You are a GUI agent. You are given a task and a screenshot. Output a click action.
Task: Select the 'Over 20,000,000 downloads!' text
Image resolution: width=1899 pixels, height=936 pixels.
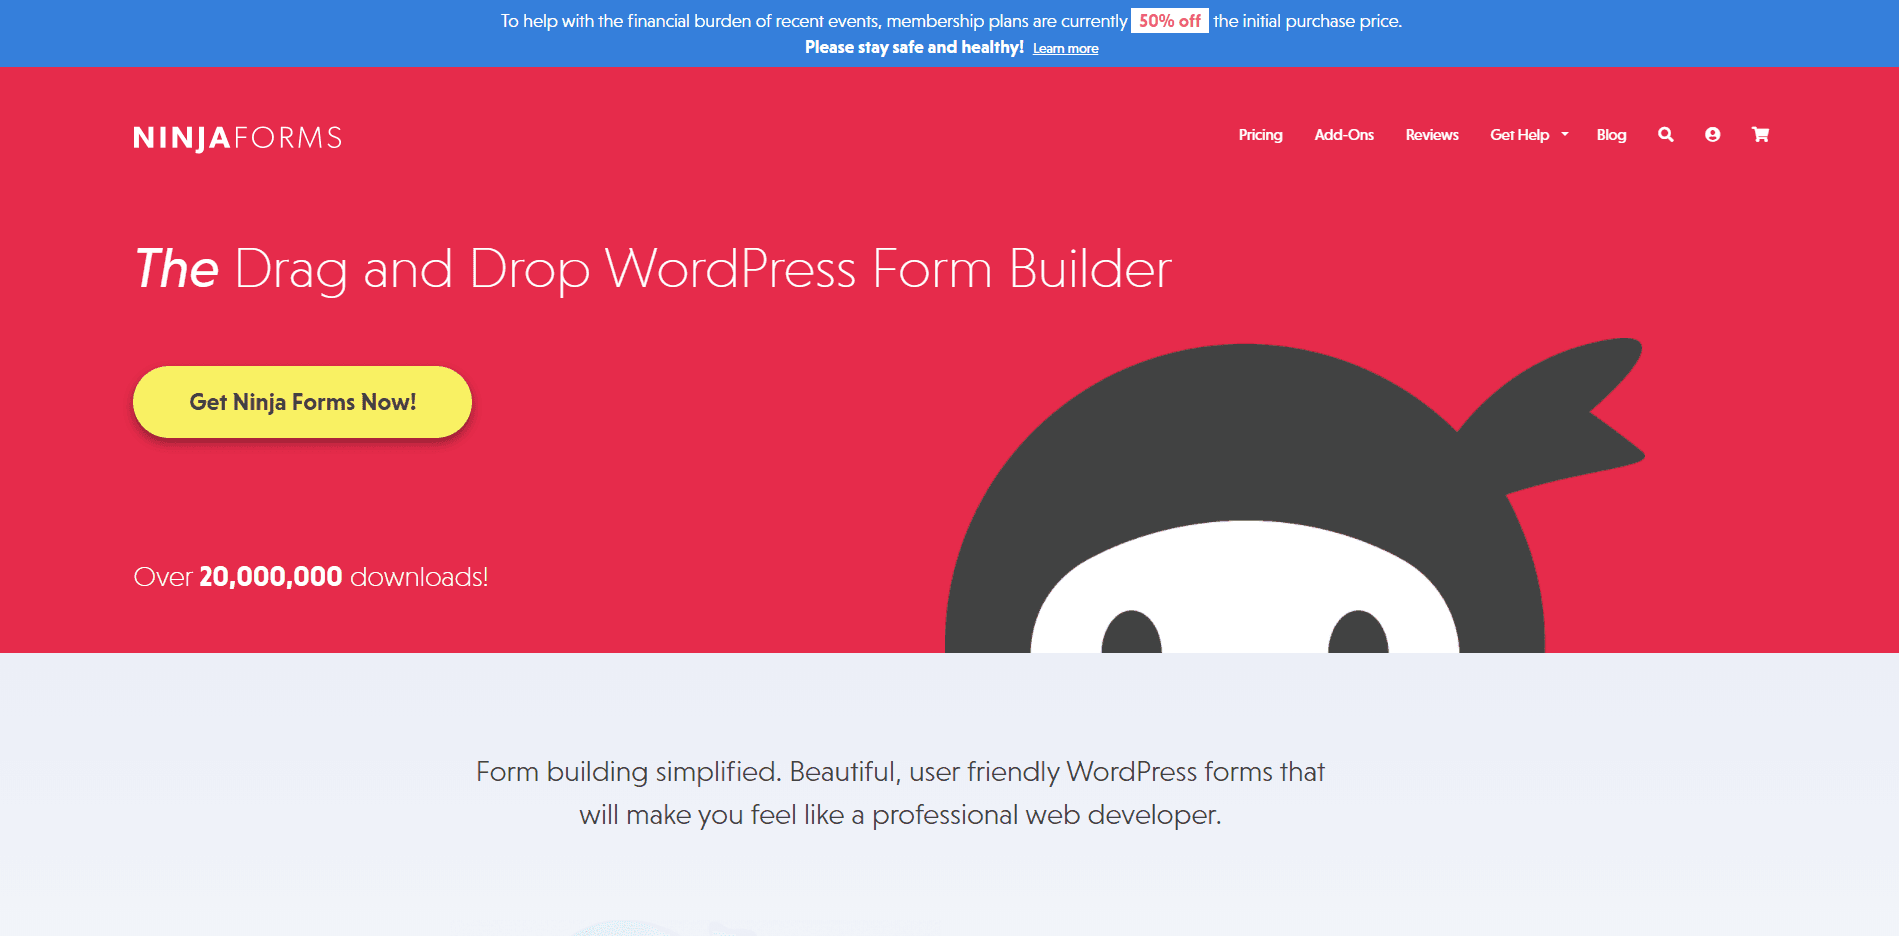click(x=311, y=577)
